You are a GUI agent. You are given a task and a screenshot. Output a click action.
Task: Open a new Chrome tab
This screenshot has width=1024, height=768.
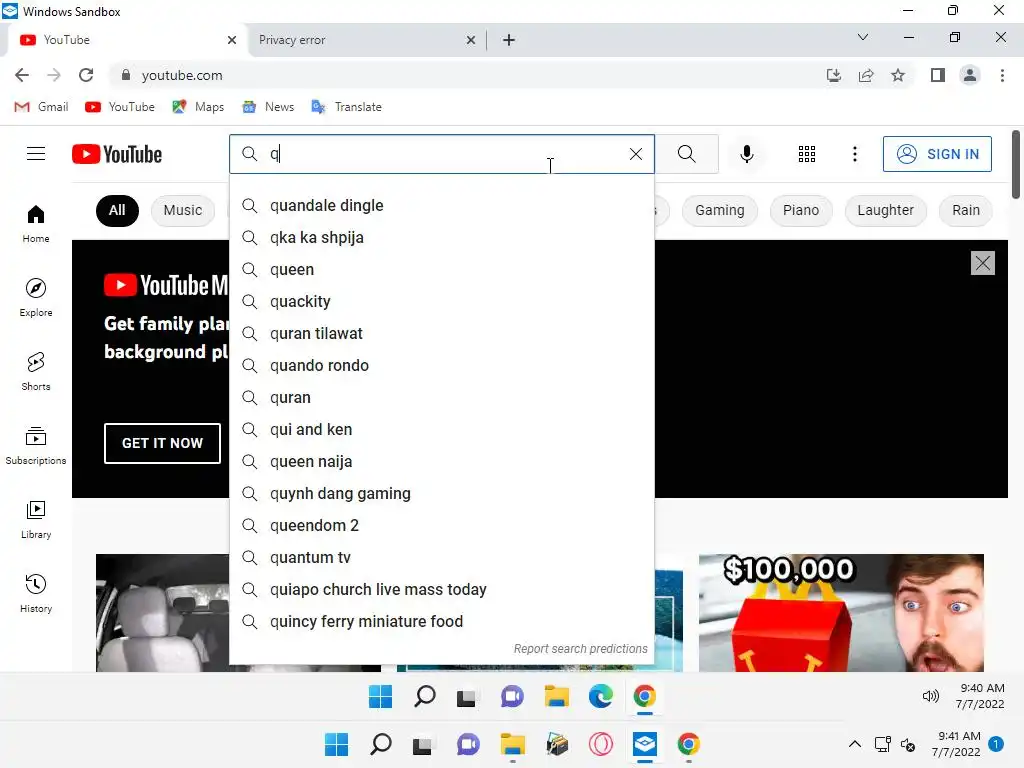[509, 40]
